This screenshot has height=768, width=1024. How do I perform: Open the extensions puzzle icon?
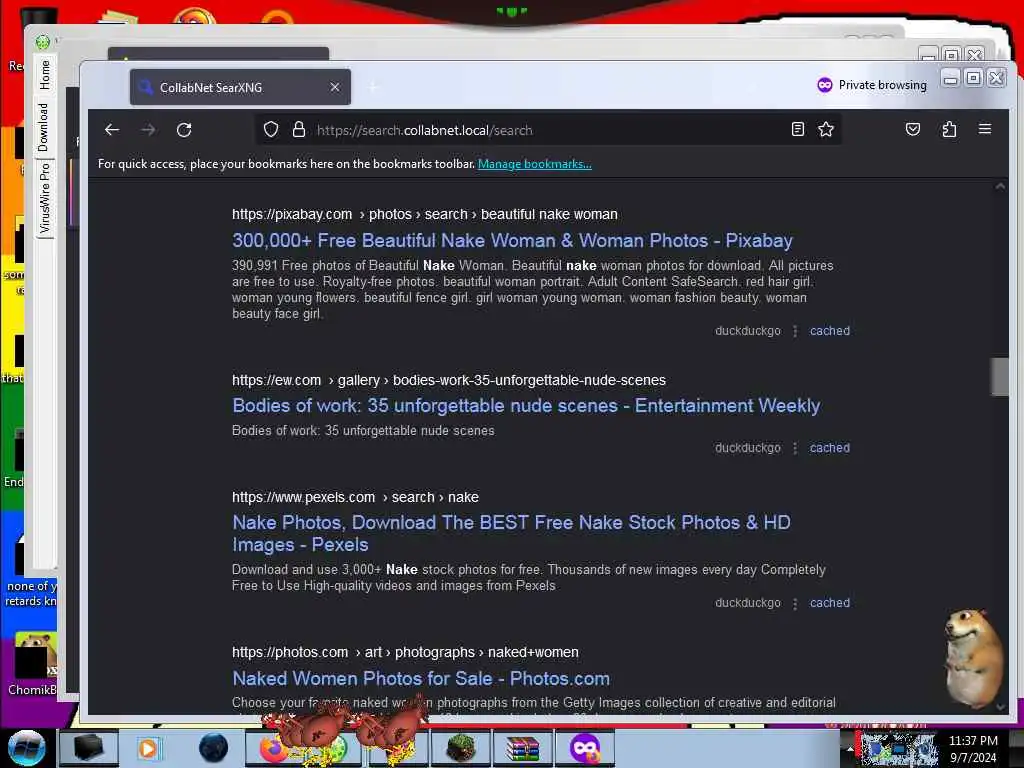[x=950, y=129]
